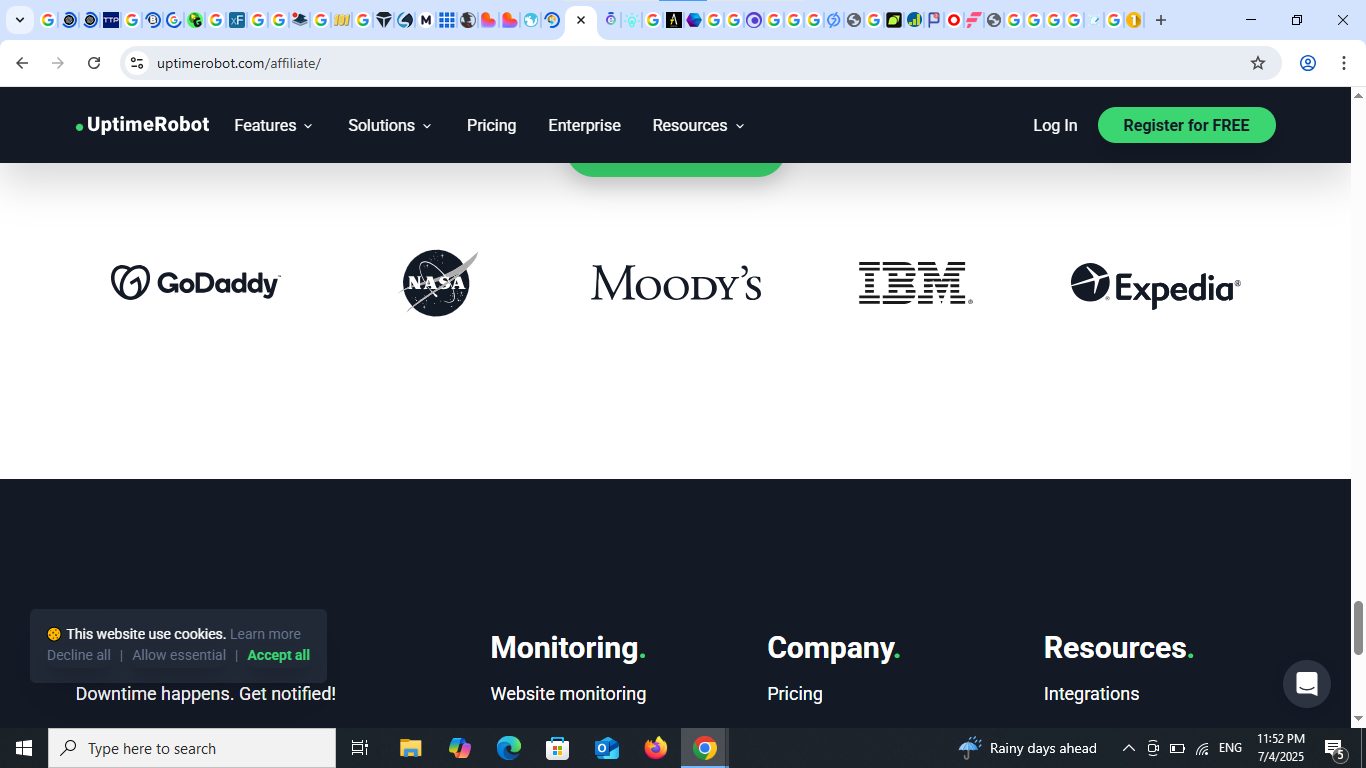Click the UptimeRobot logo in header

coord(143,125)
